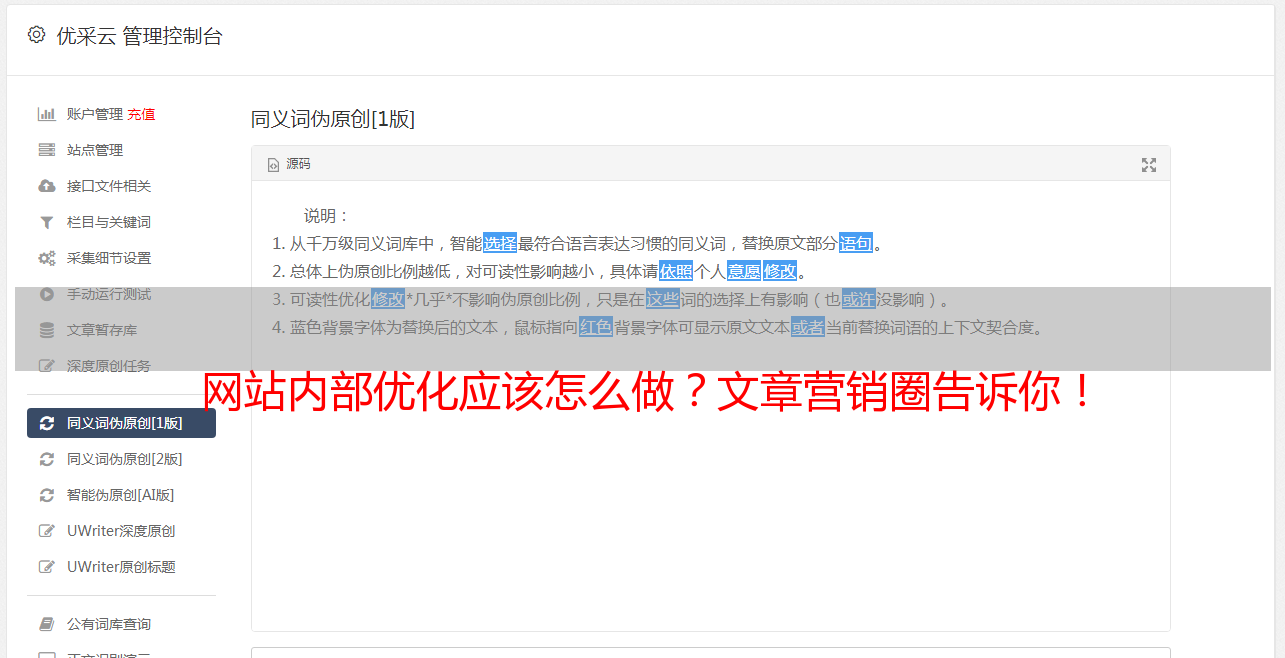Image resolution: width=1285 pixels, height=658 pixels.
Task: Click the cloud upload icon for 接口文件相关
Action: (x=46, y=186)
